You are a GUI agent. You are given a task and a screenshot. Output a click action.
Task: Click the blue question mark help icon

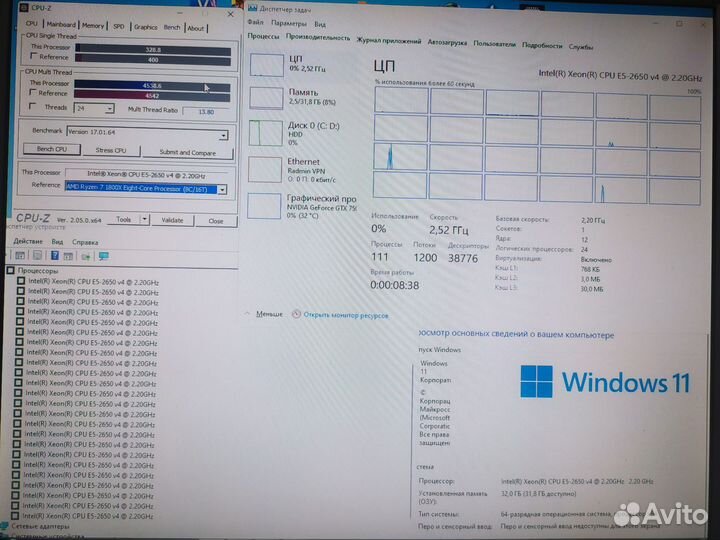pos(55,256)
